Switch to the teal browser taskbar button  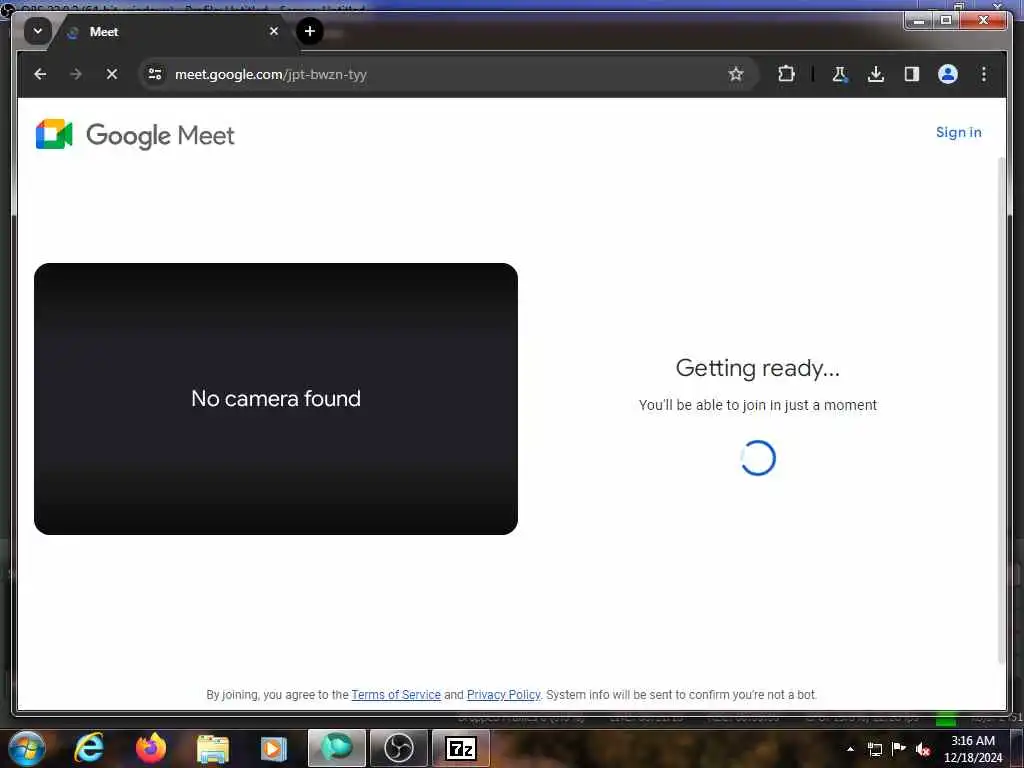pyautogui.click(x=337, y=748)
